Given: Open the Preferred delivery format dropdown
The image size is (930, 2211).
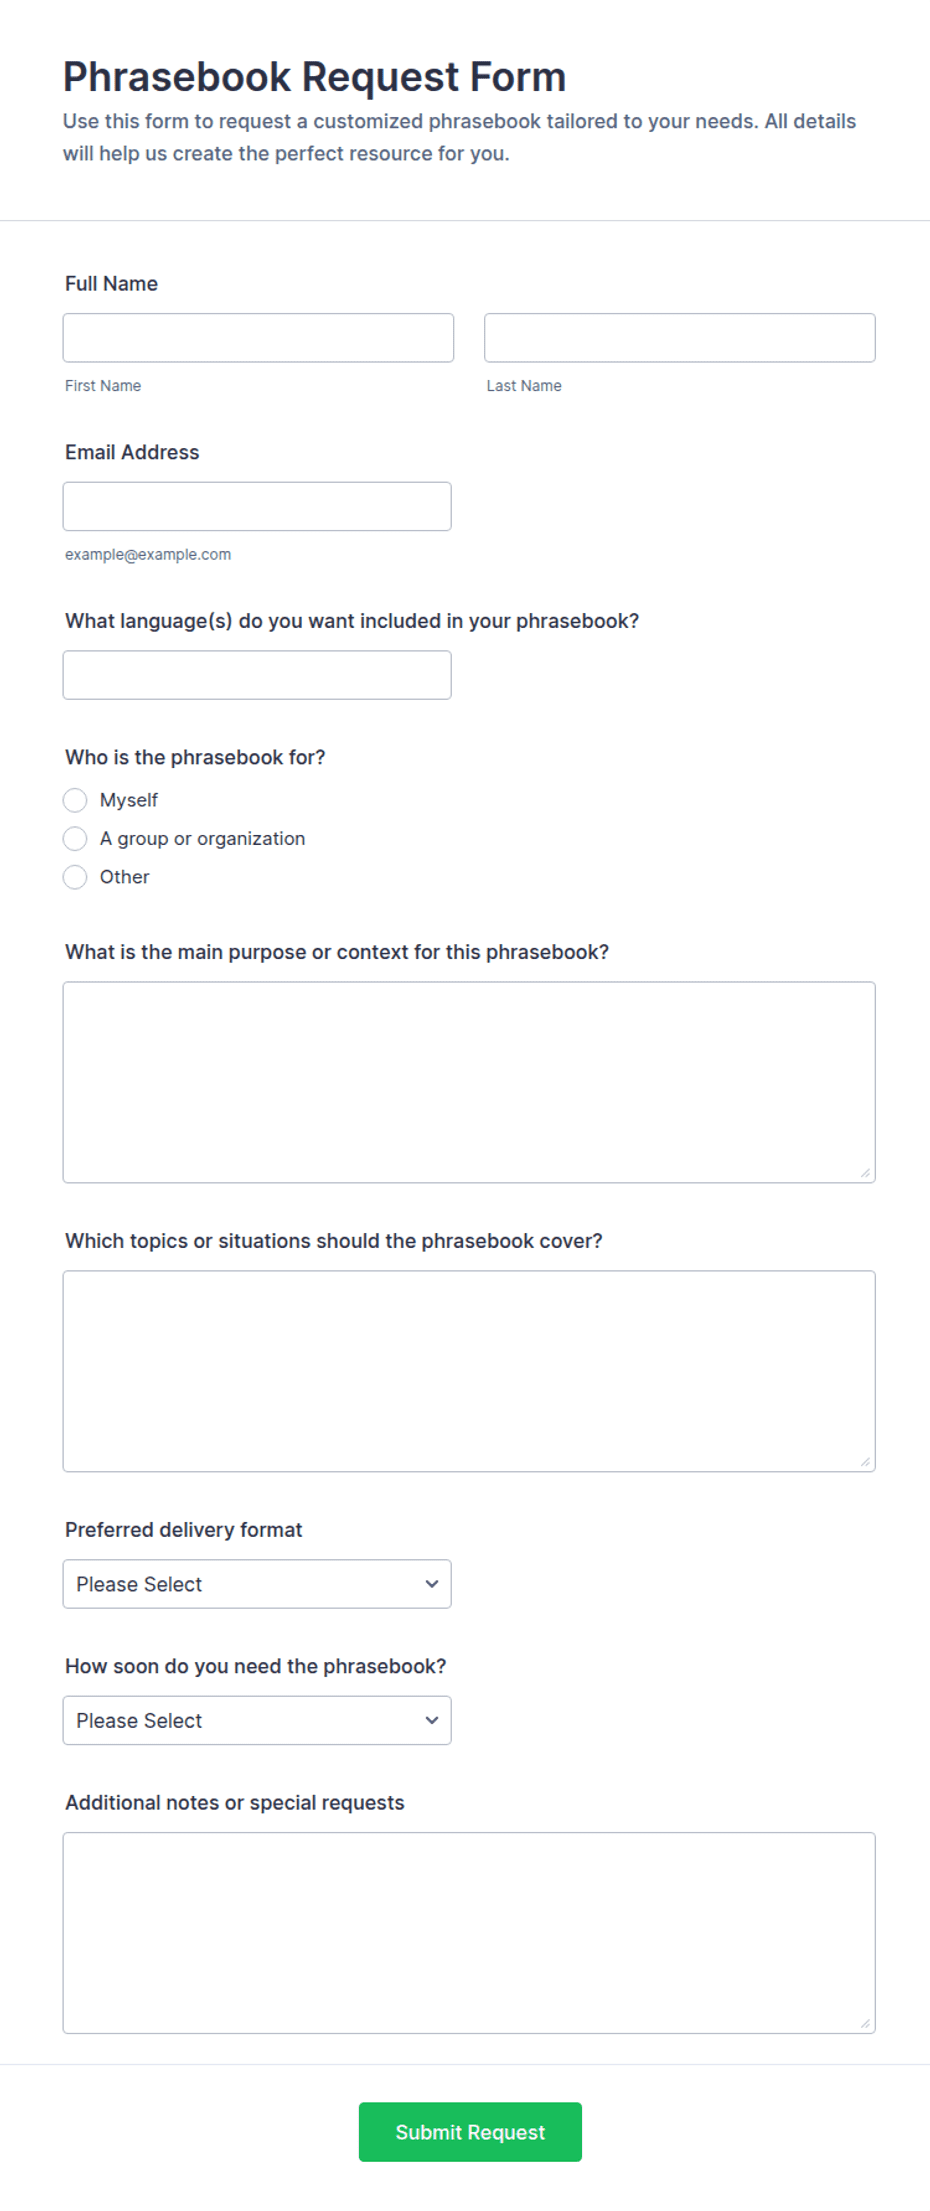Looking at the screenshot, I should click(257, 1584).
